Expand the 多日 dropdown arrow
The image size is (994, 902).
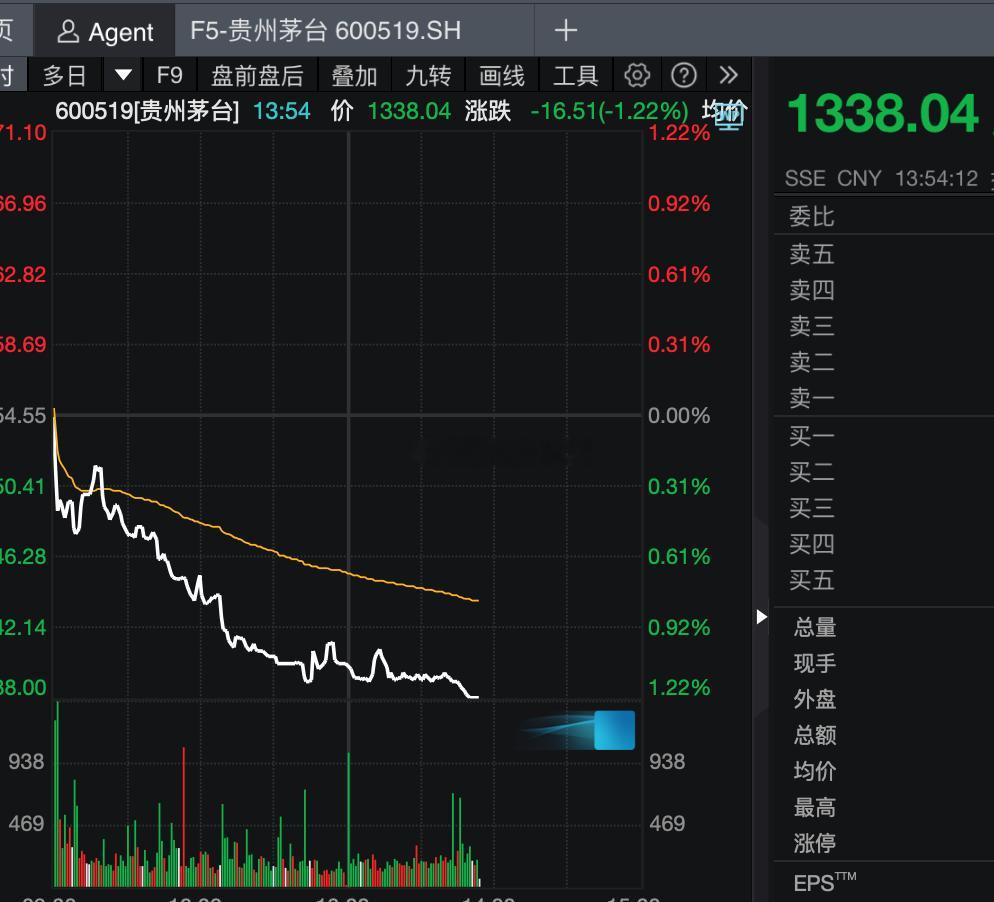123,75
